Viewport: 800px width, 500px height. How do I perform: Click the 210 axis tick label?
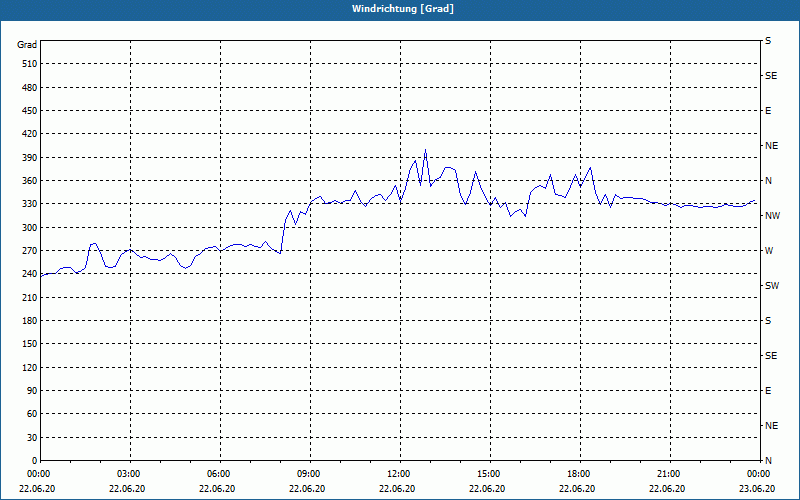[x=30, y=297]
